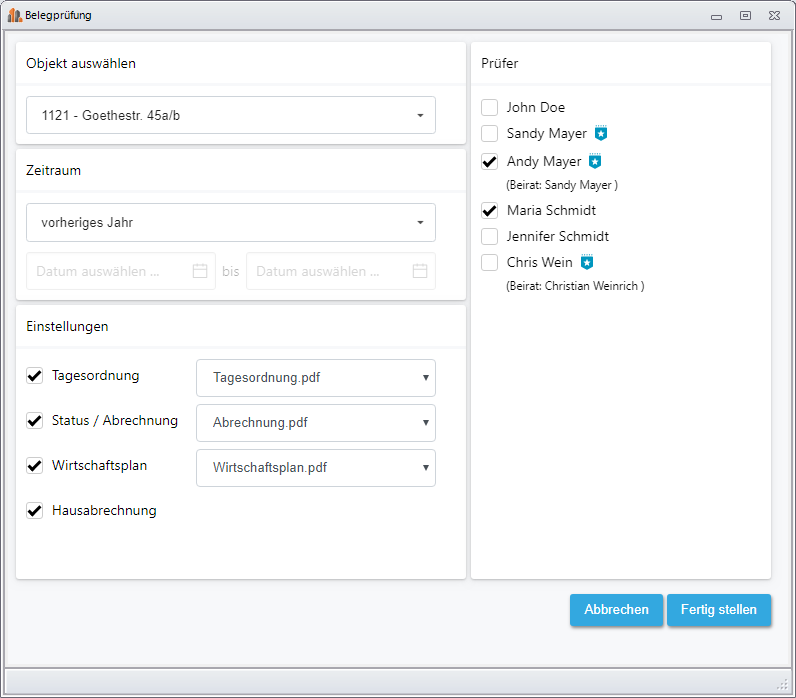Open the Wirtschaftsplan.pdf dropdown

316,468
